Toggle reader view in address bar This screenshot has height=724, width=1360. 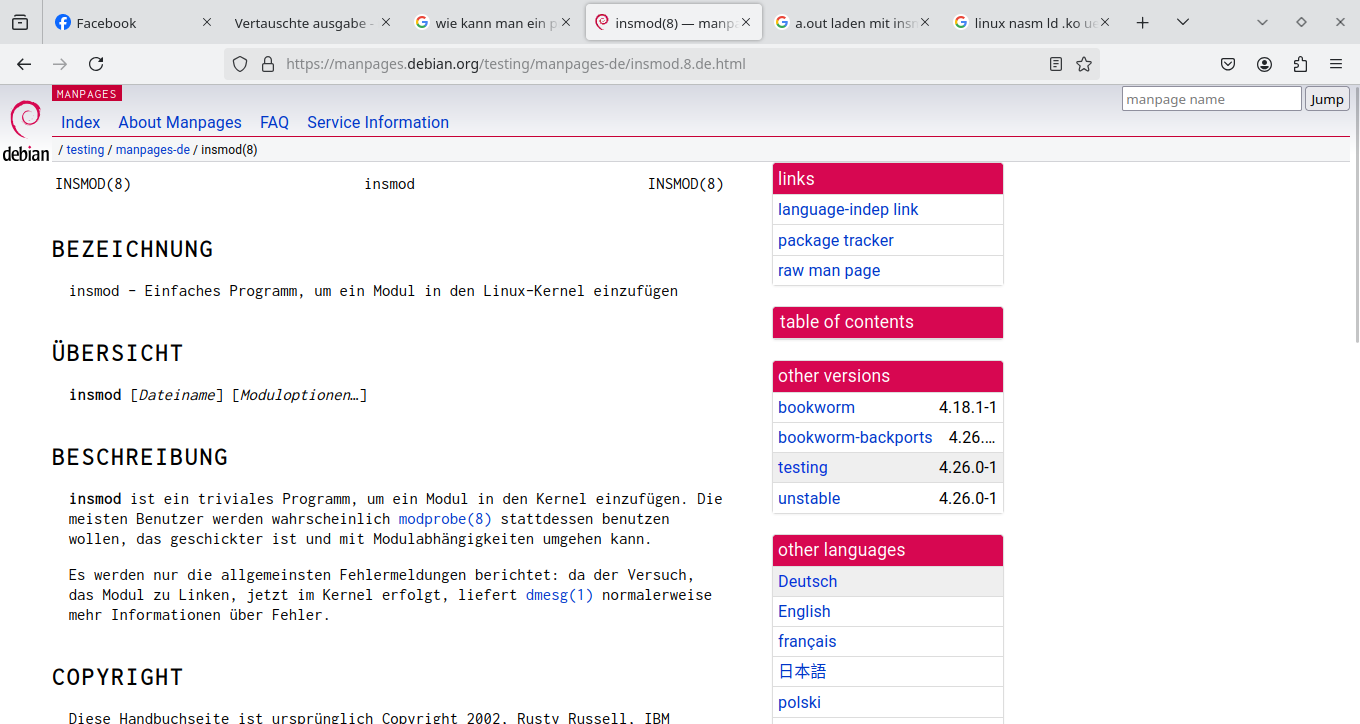pyautogui.click(x=1056, y=64)
